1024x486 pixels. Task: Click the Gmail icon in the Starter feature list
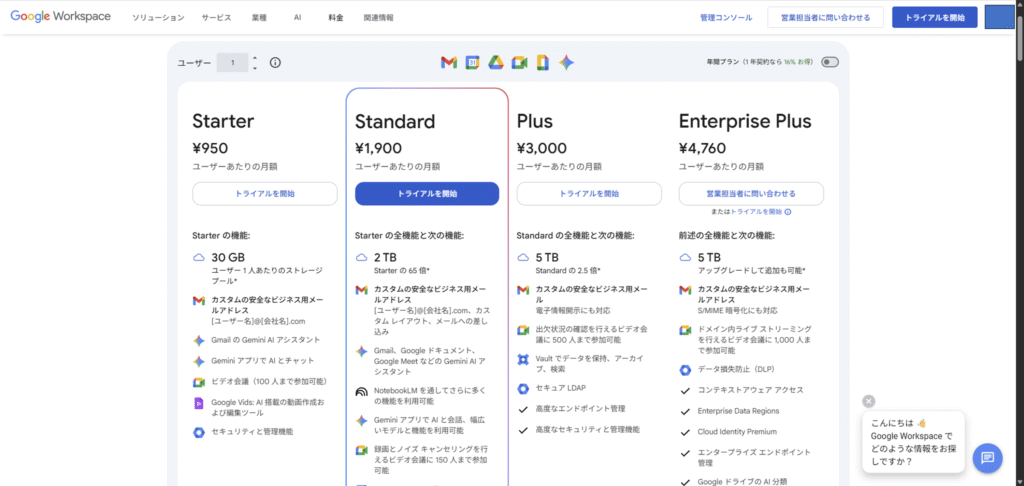[199, 301]
